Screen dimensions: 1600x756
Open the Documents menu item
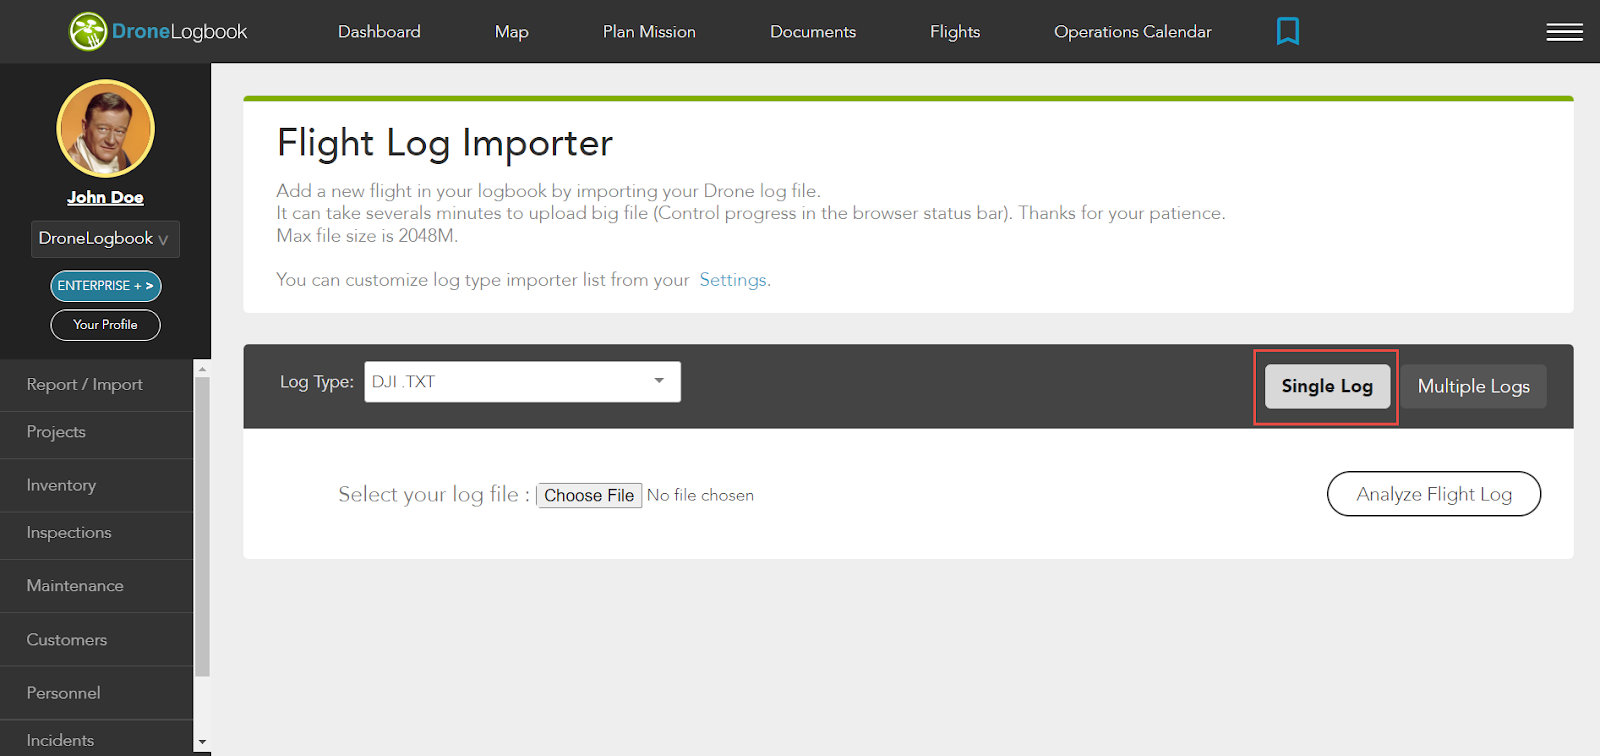coord(813,32)
